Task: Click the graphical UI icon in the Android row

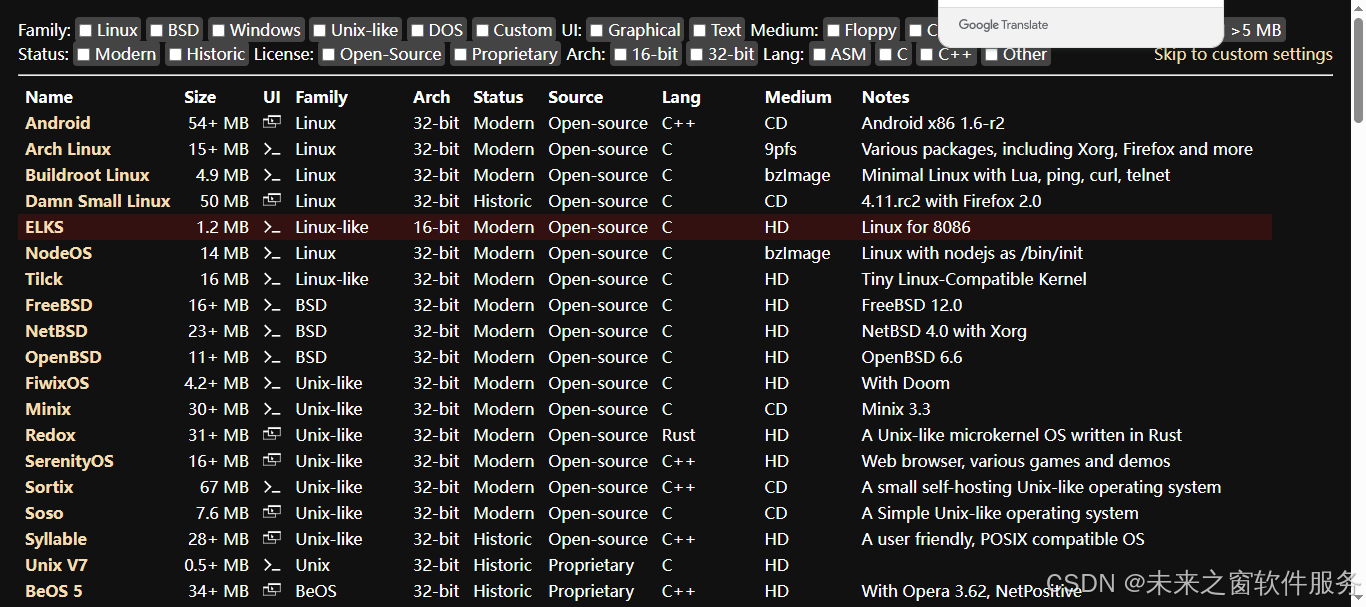Action: tap(271, 123)
